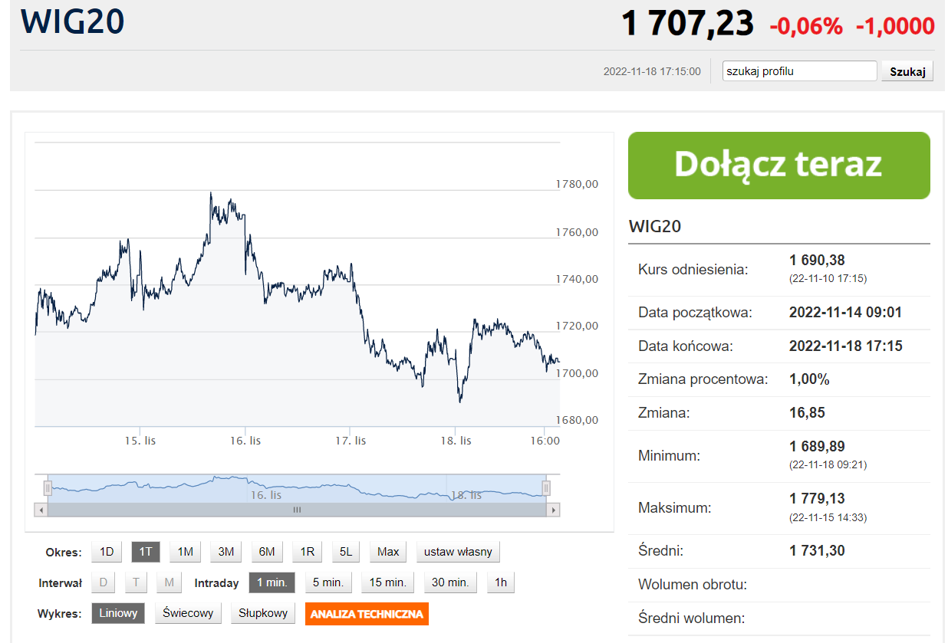Choose the M interval
Screen dimensions: 948x643
pos(169,583)
